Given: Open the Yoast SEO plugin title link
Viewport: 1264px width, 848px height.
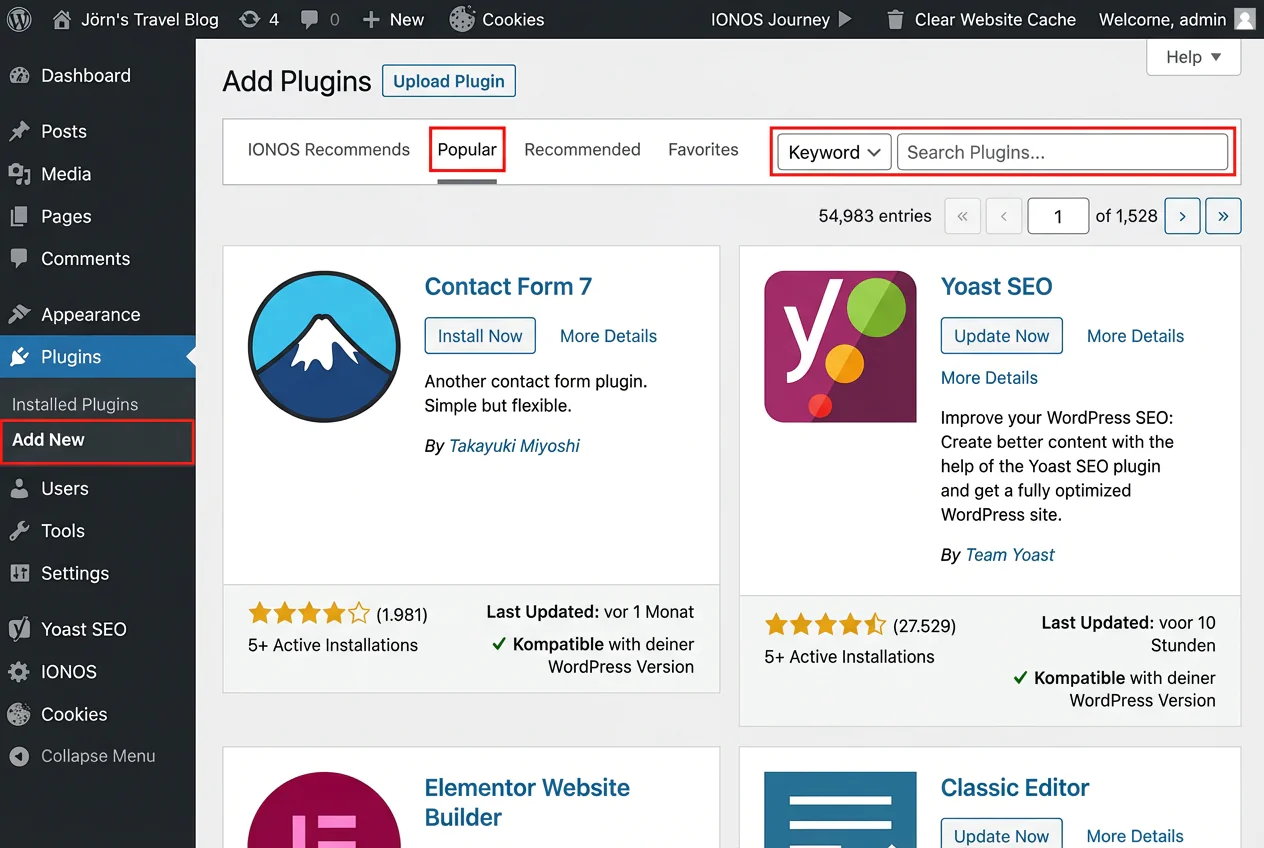Looking at the screenshot, I should (996, 287).
